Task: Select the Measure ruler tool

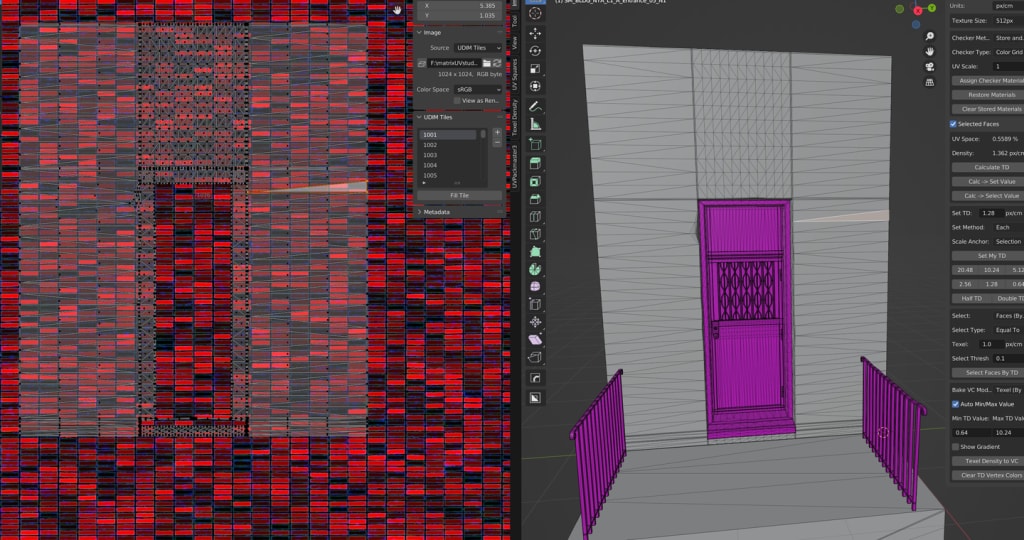Action: pos(535,124)
